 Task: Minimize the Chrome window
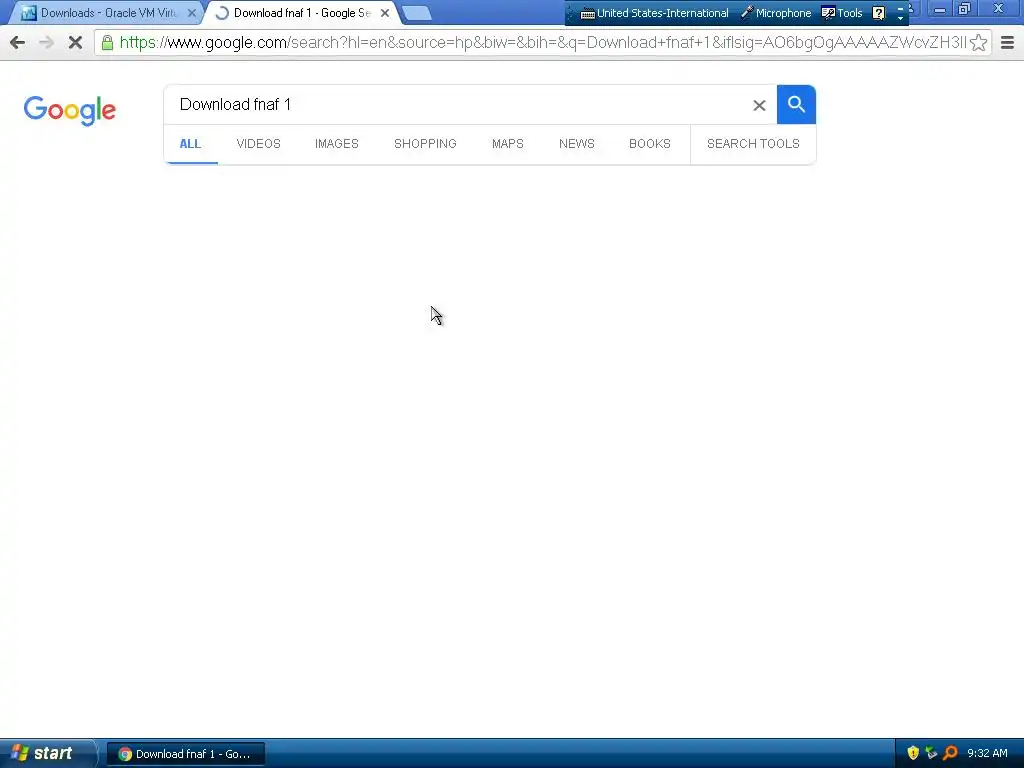point(940,8)
